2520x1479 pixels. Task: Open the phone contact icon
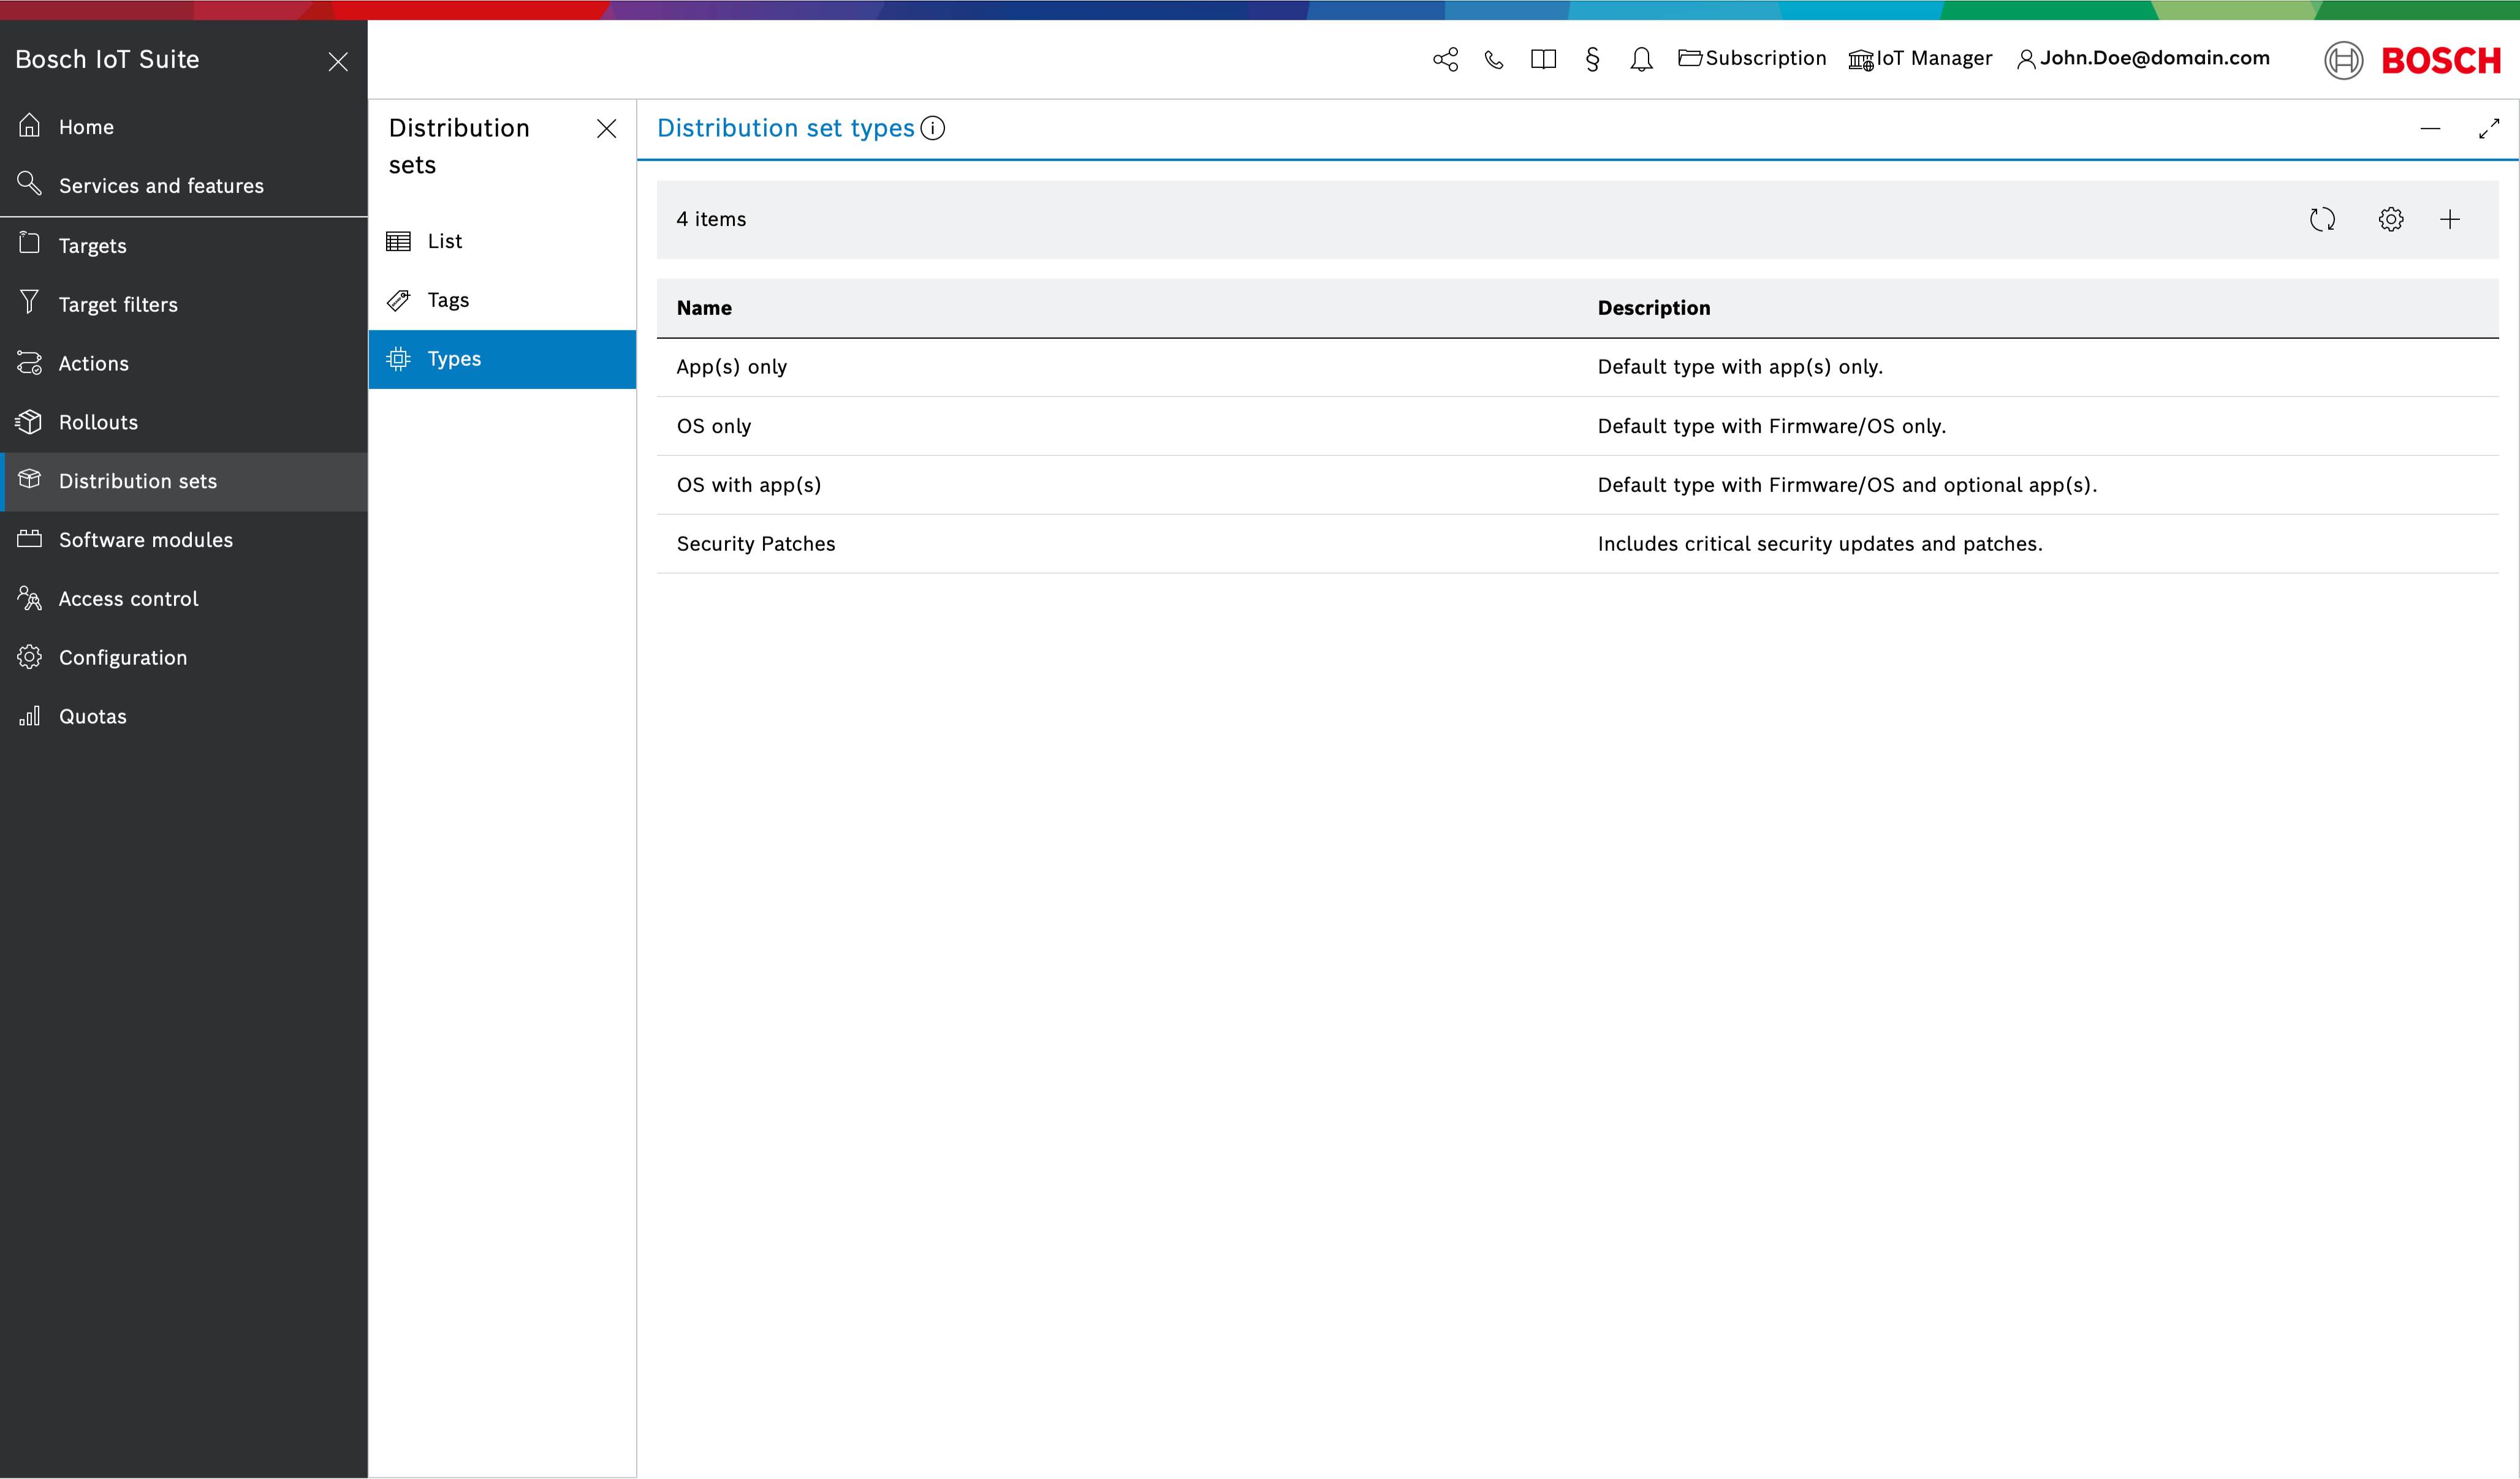[1494, 59]
